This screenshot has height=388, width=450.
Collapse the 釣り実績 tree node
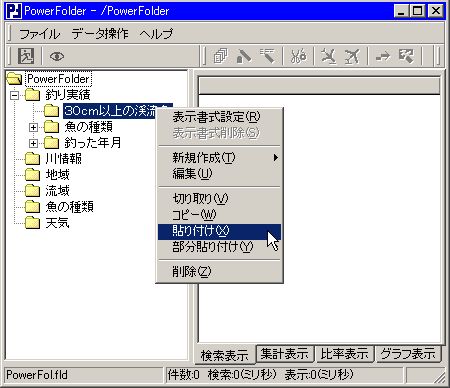point(14,95)
